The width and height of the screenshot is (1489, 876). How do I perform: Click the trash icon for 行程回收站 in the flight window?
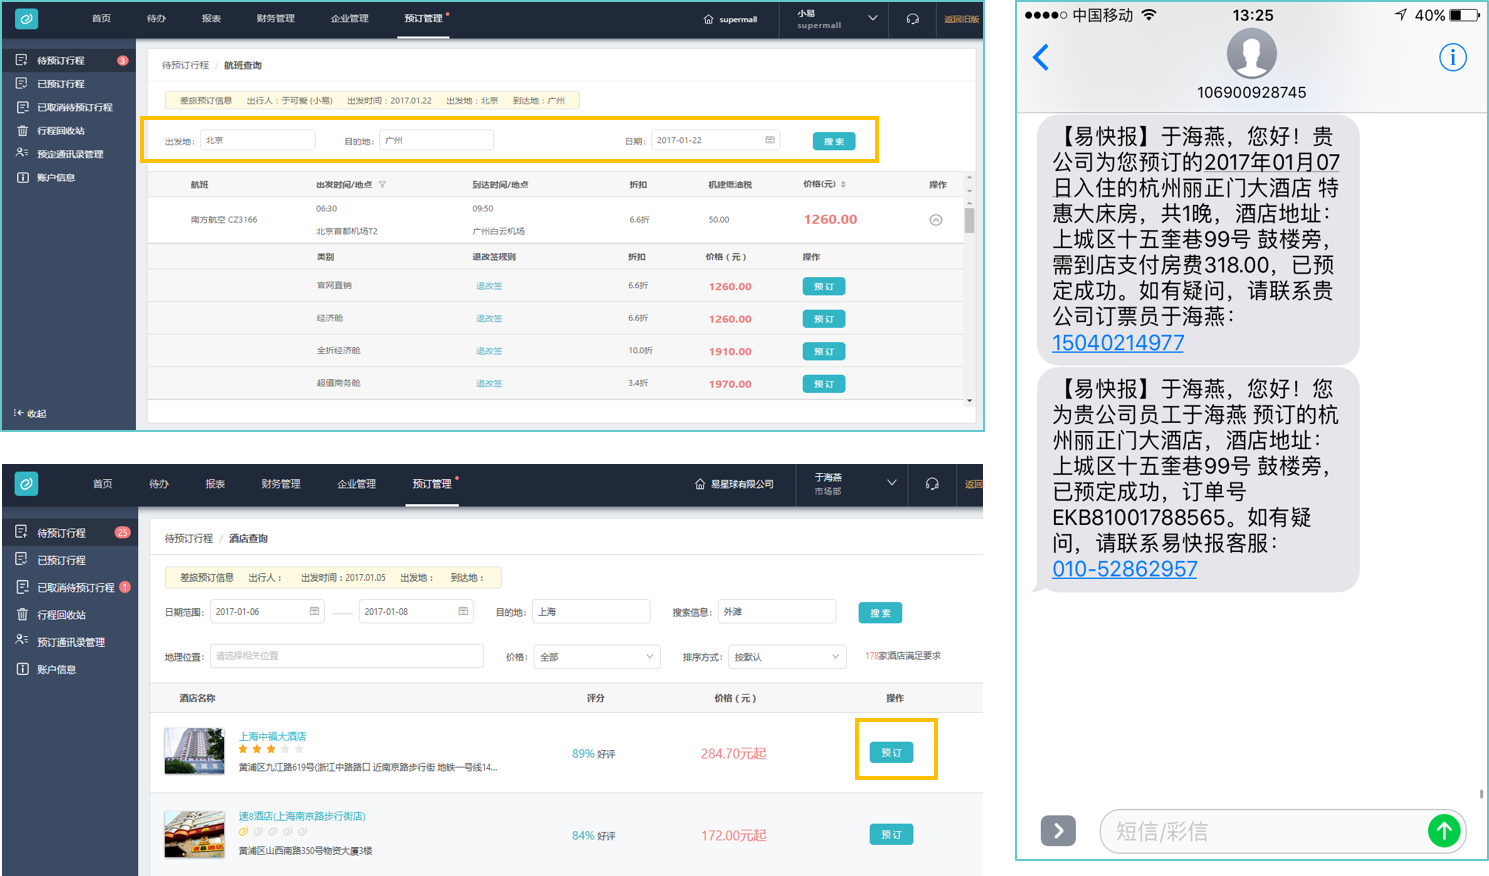(x=22, y=131)
